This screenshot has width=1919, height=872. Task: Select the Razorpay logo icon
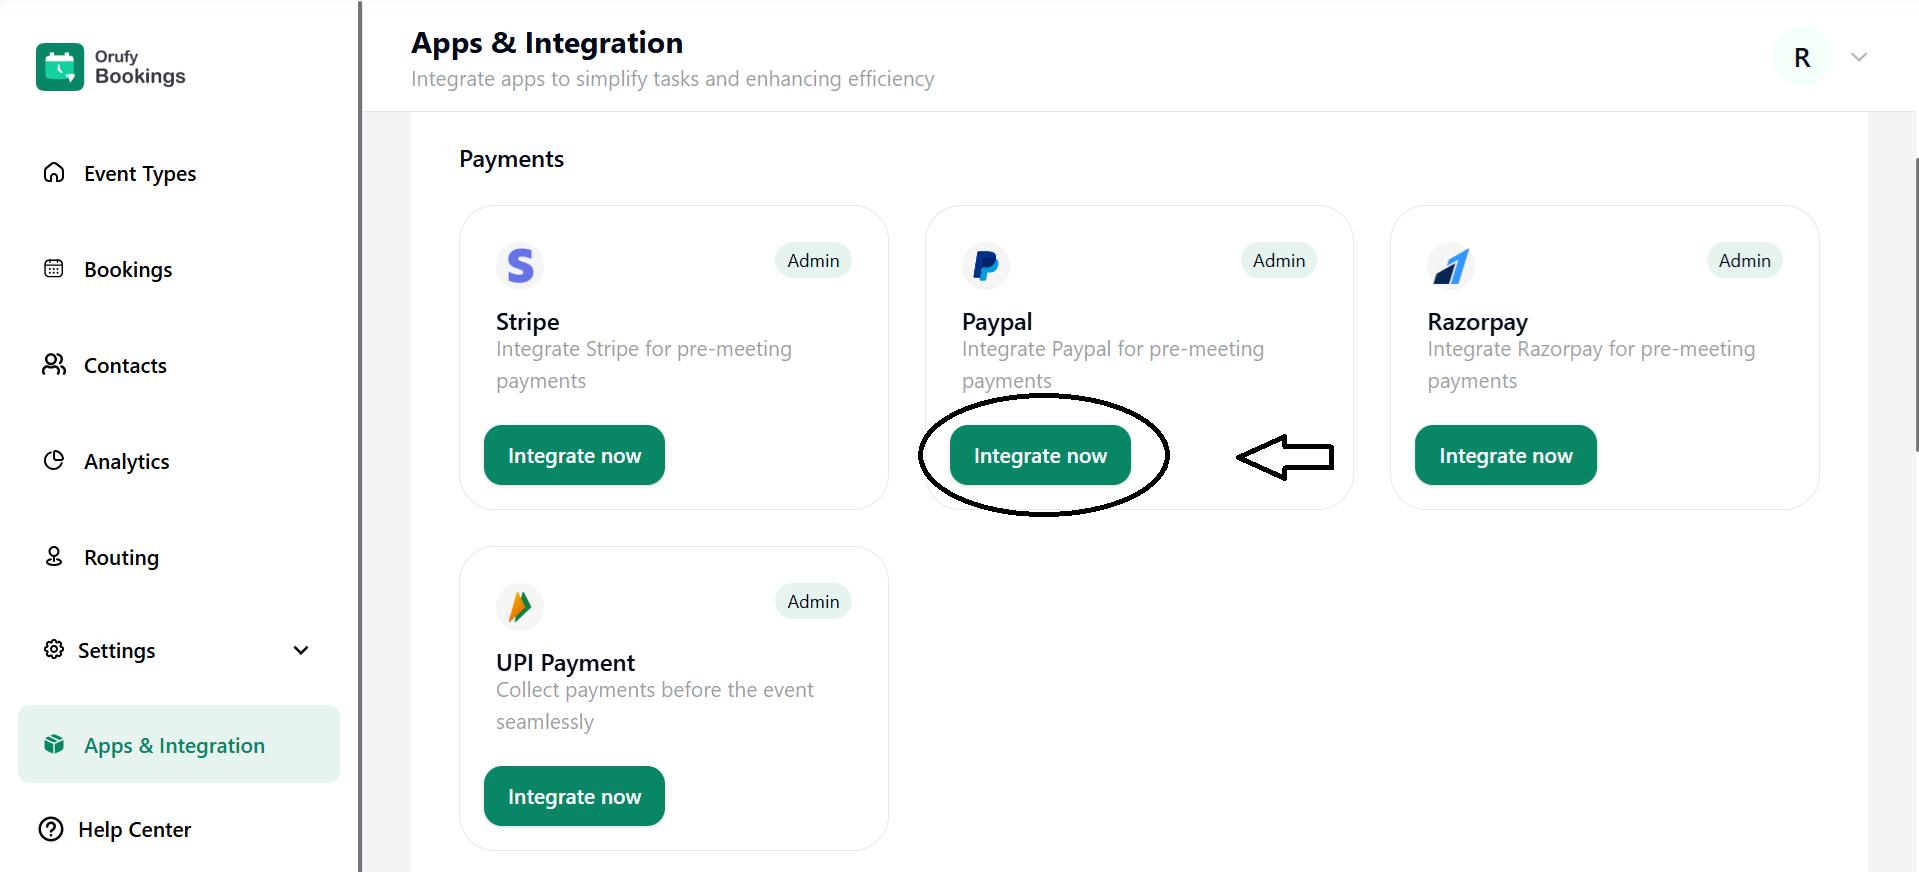tap(1450, 265)
